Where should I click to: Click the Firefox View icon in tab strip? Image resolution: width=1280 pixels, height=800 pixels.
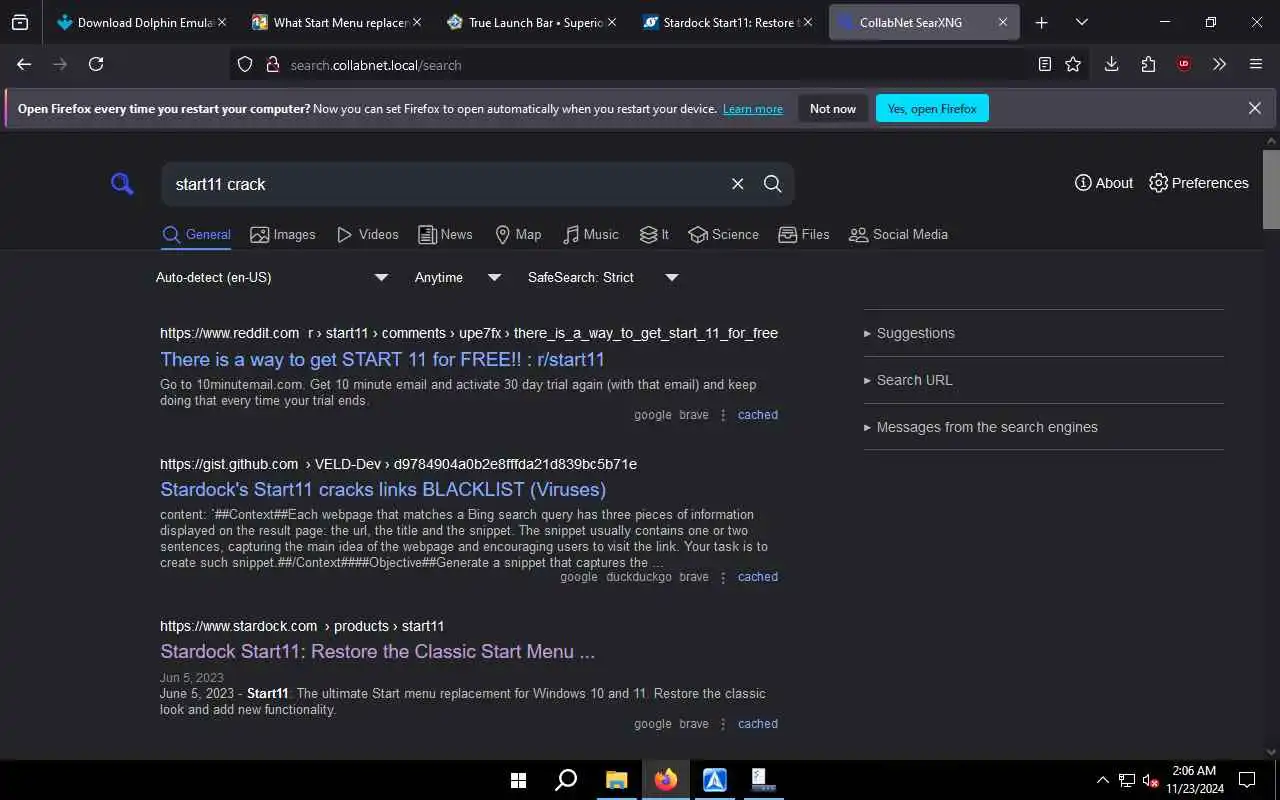(x=20, y=22)
